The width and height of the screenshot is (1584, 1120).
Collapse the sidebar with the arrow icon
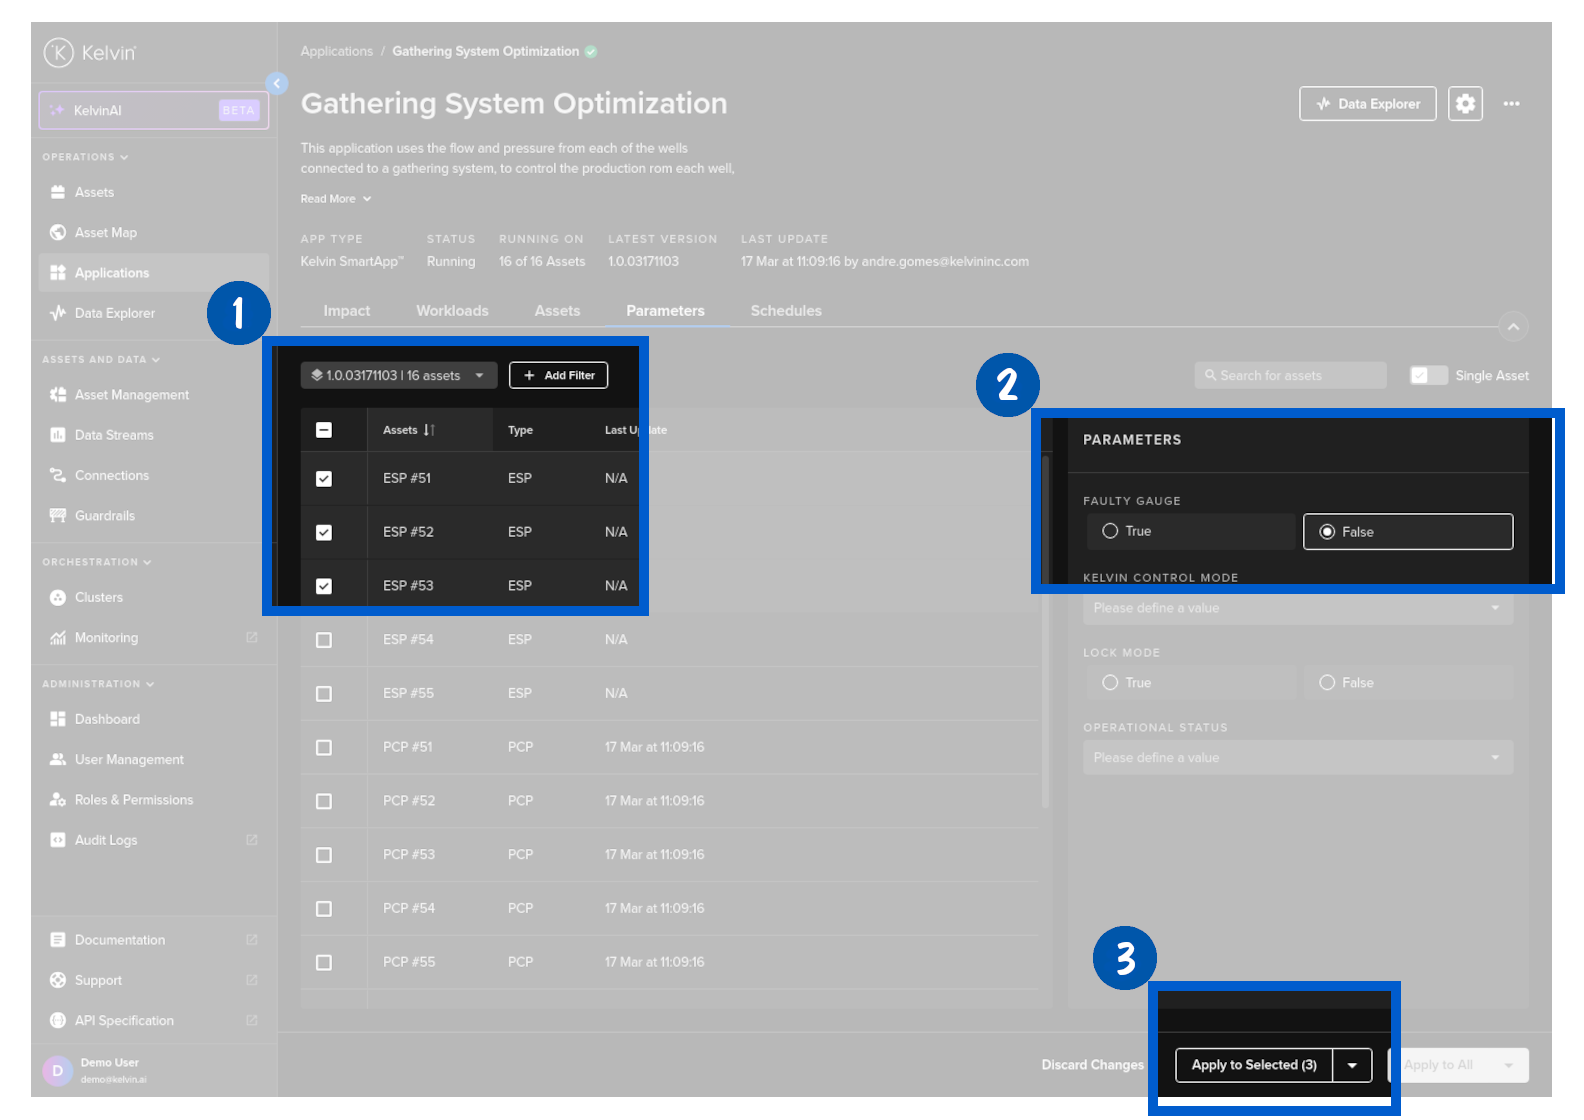point(277,83)
